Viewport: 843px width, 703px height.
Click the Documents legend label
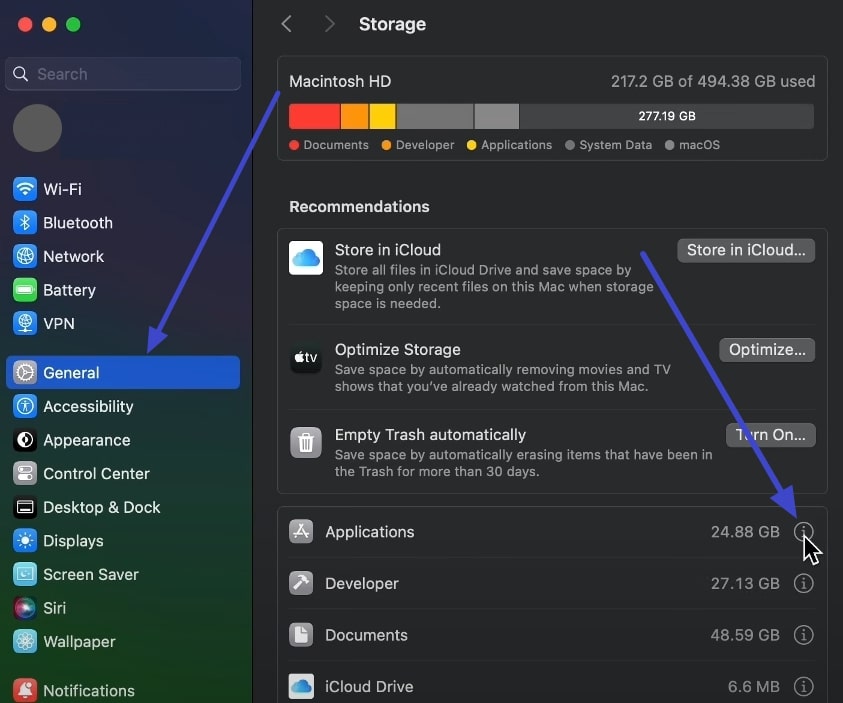336,145
